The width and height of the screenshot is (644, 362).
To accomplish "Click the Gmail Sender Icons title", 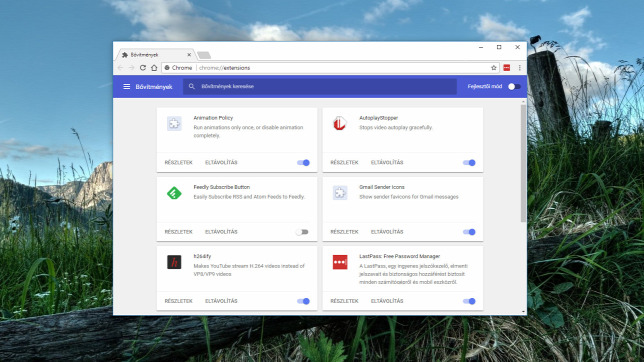I will tap(382, 187).
